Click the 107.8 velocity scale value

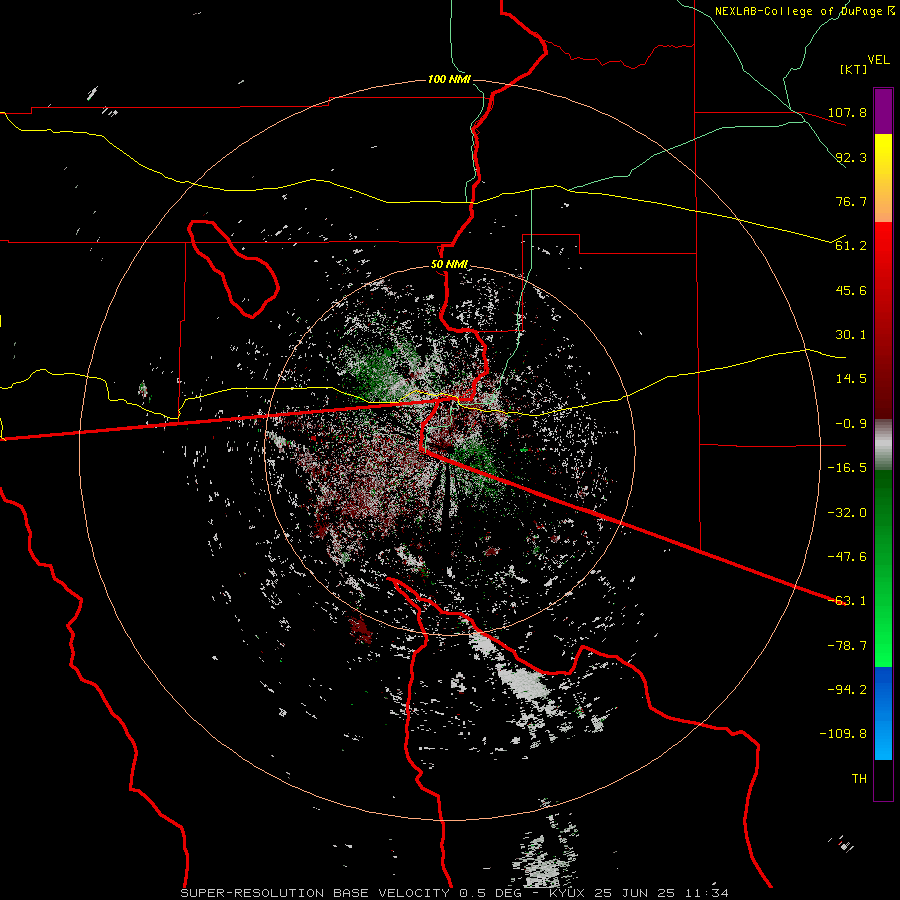coord(847,112)
